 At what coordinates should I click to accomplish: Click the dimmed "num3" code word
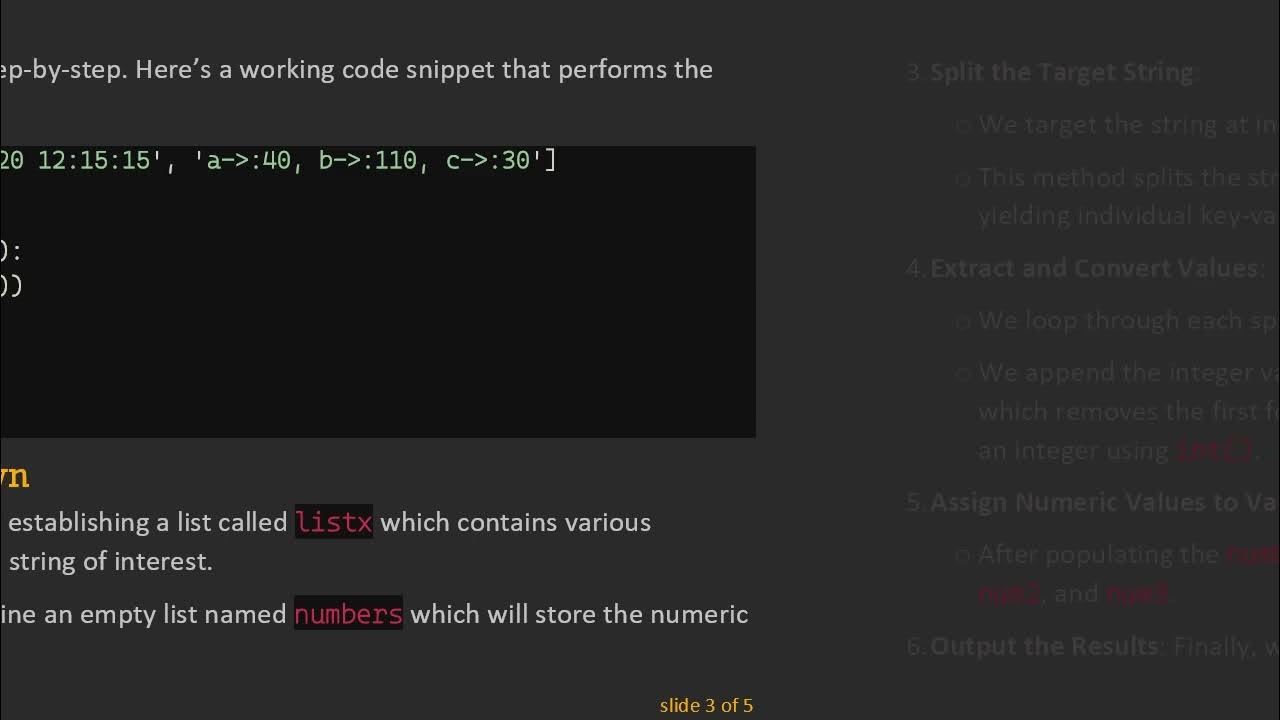point(1136,594)
